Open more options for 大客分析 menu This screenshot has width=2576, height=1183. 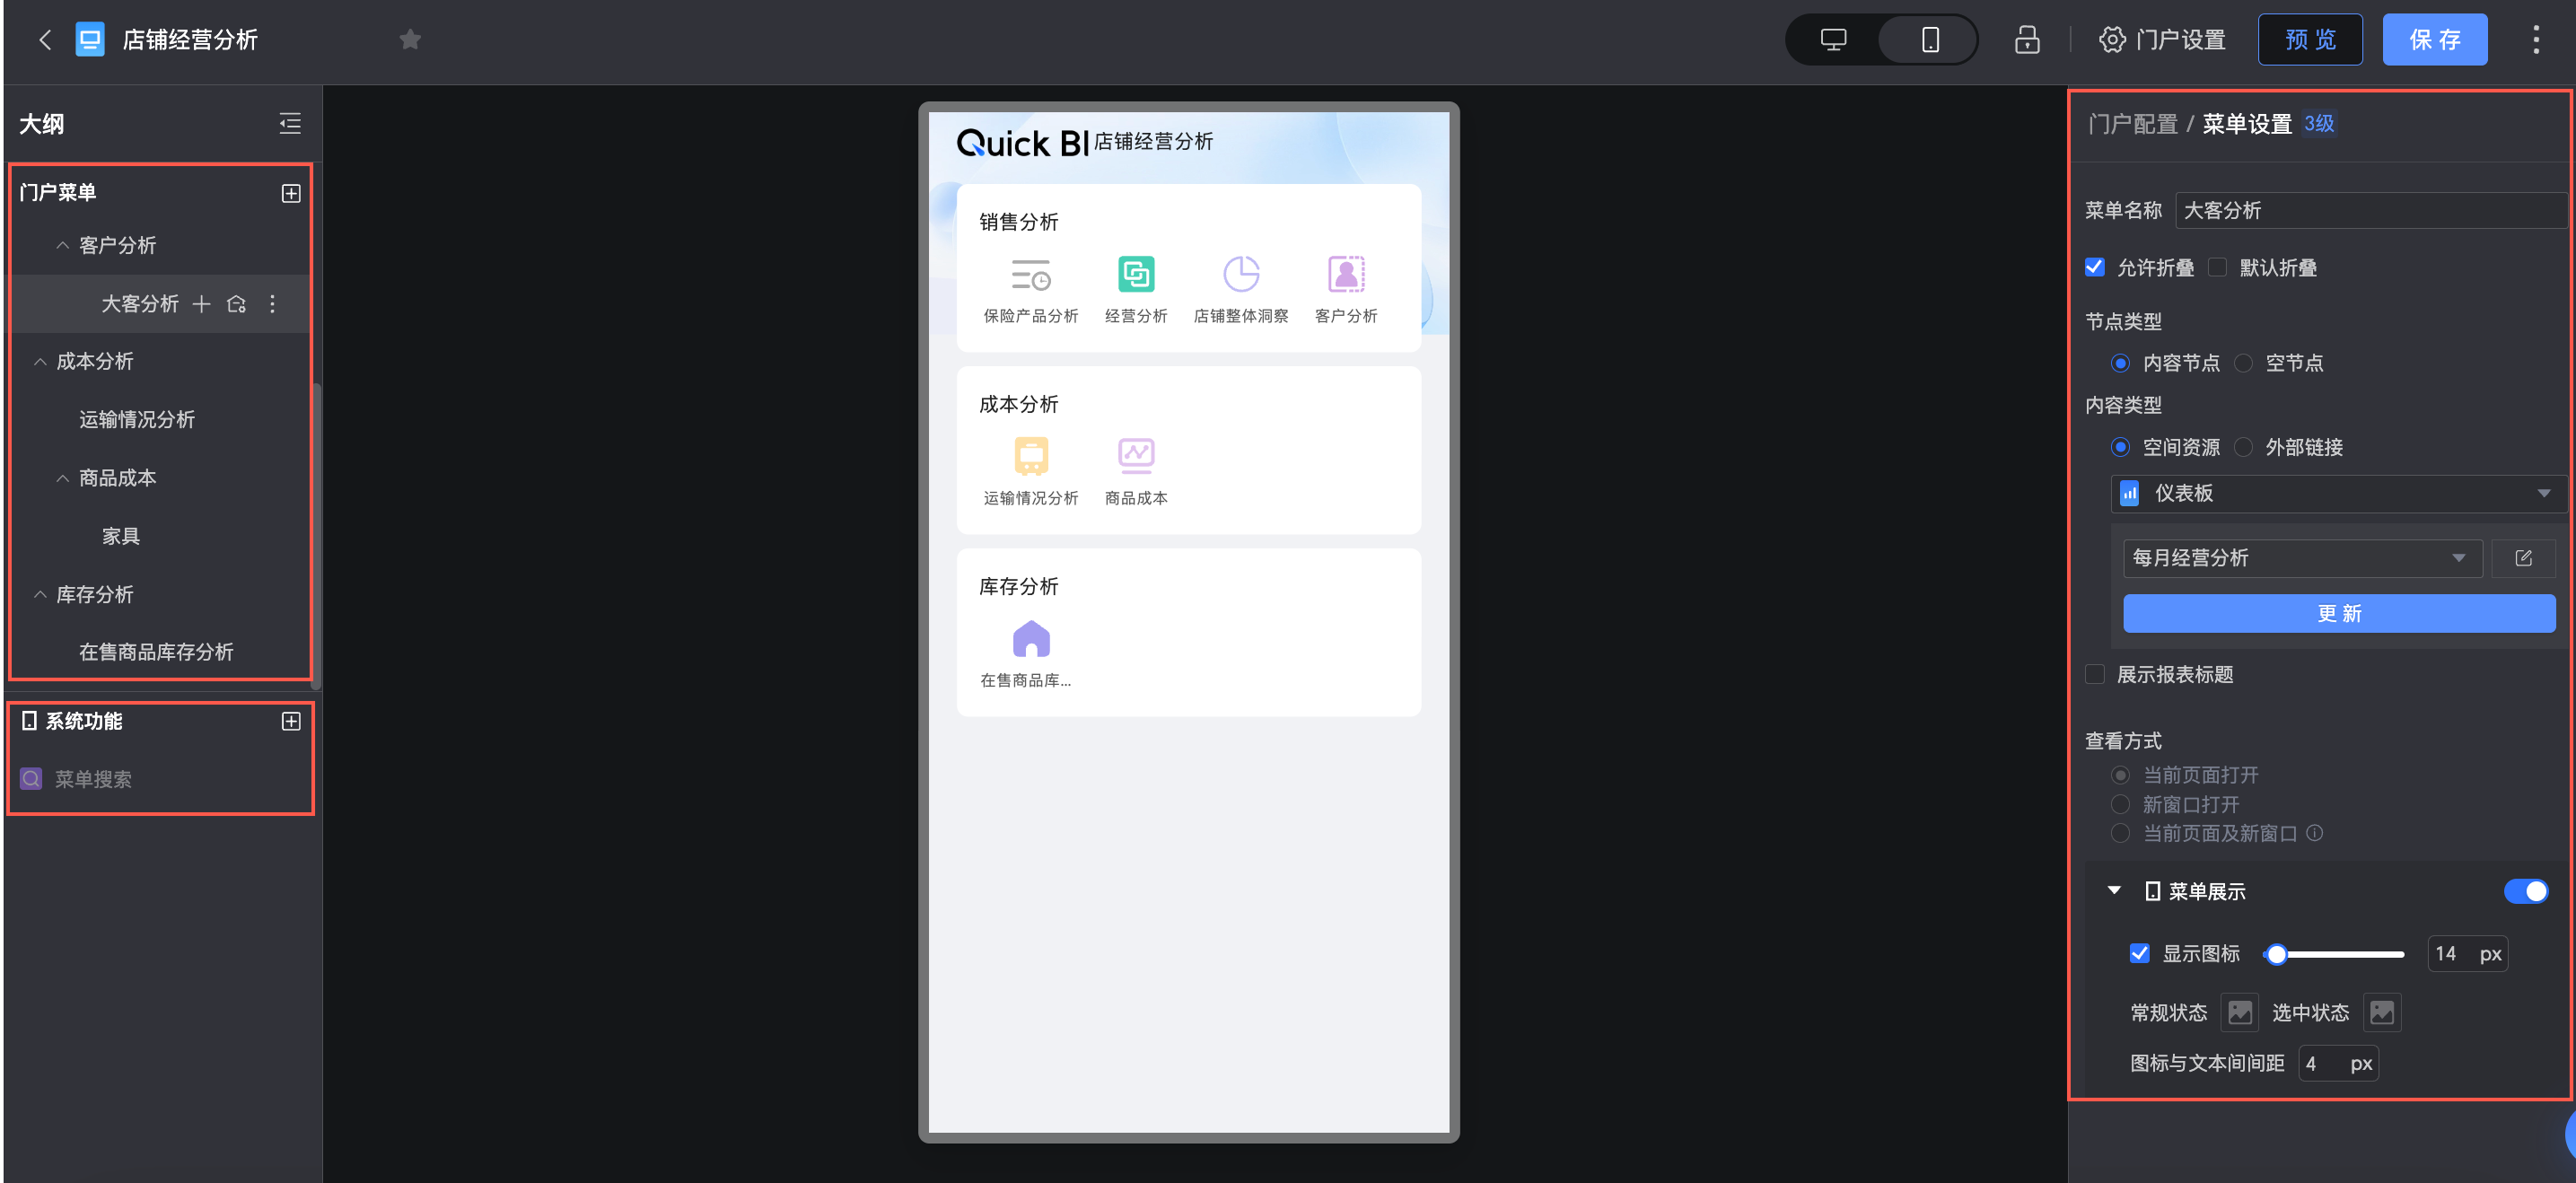pos(272,304)
